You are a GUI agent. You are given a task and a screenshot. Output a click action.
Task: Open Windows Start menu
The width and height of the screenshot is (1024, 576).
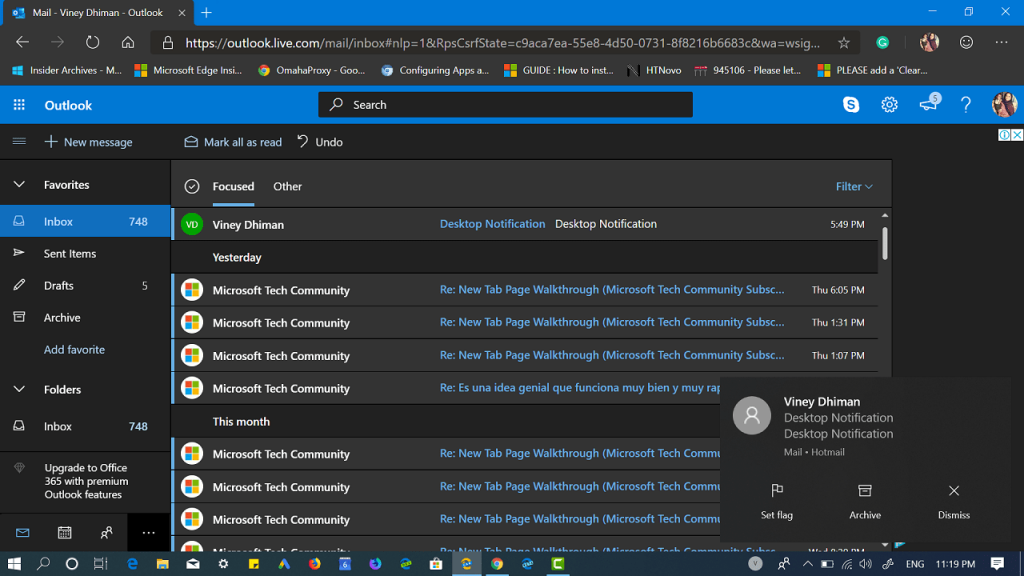pyautogui.click(x=14, y=564)
